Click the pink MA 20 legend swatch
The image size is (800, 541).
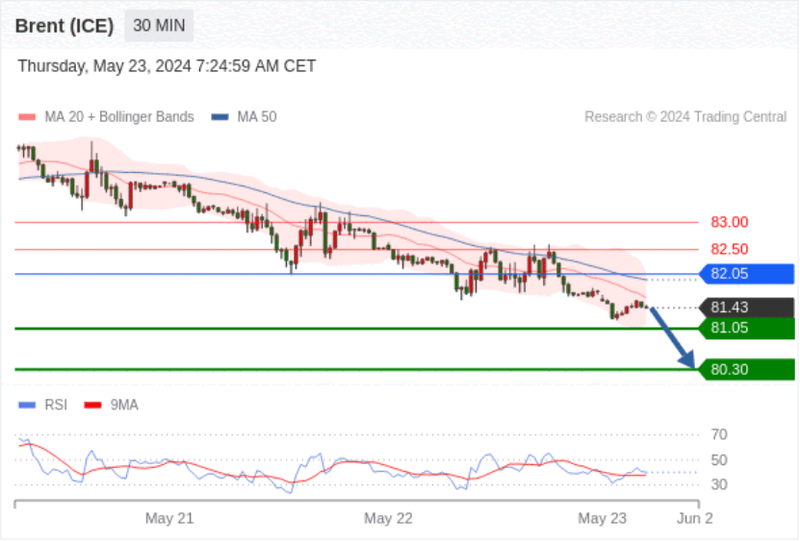point(27,117)
